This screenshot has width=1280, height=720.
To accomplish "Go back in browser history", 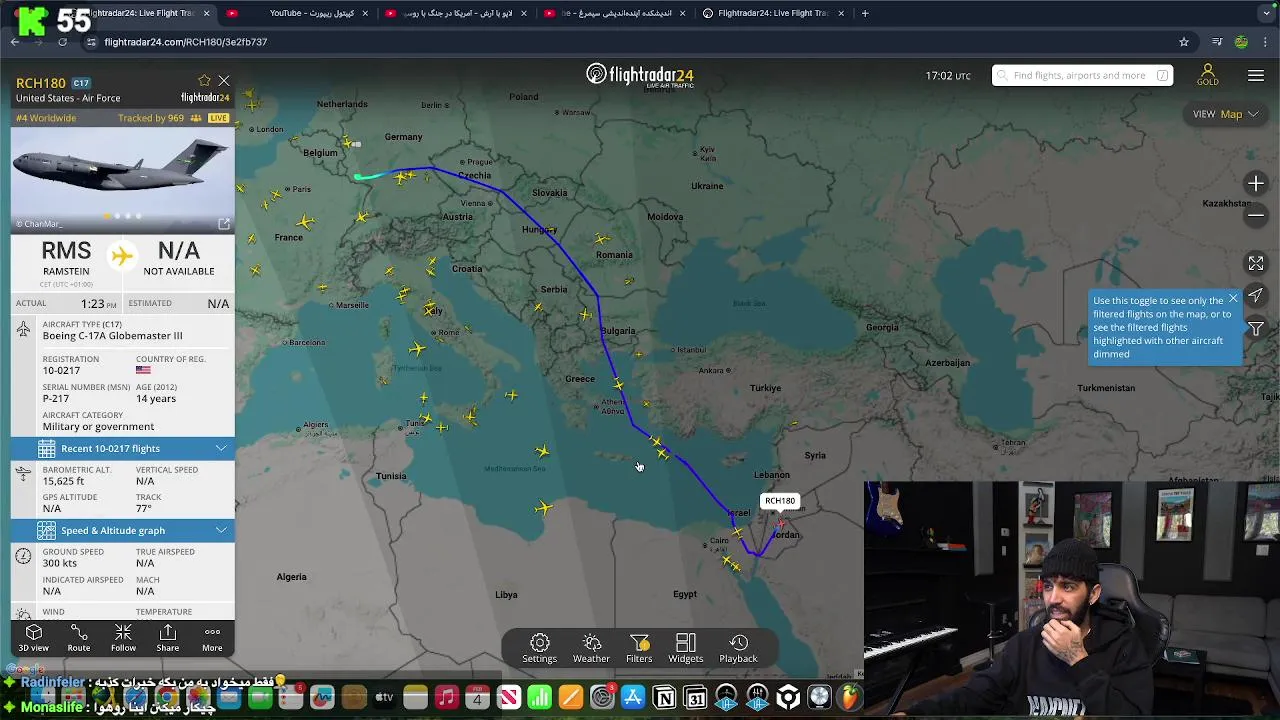I will coord(15,42).
